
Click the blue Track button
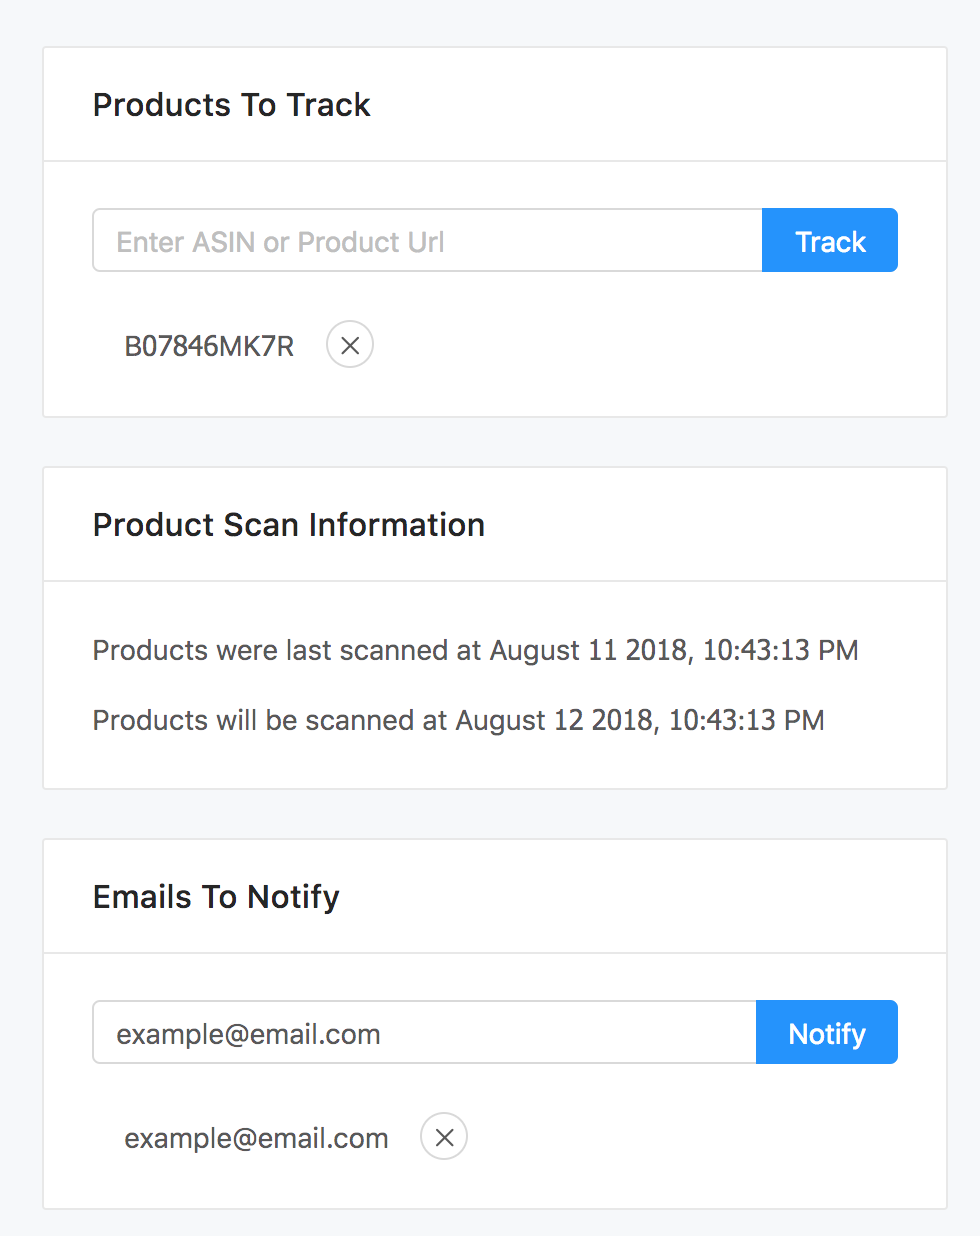[830, 240]
